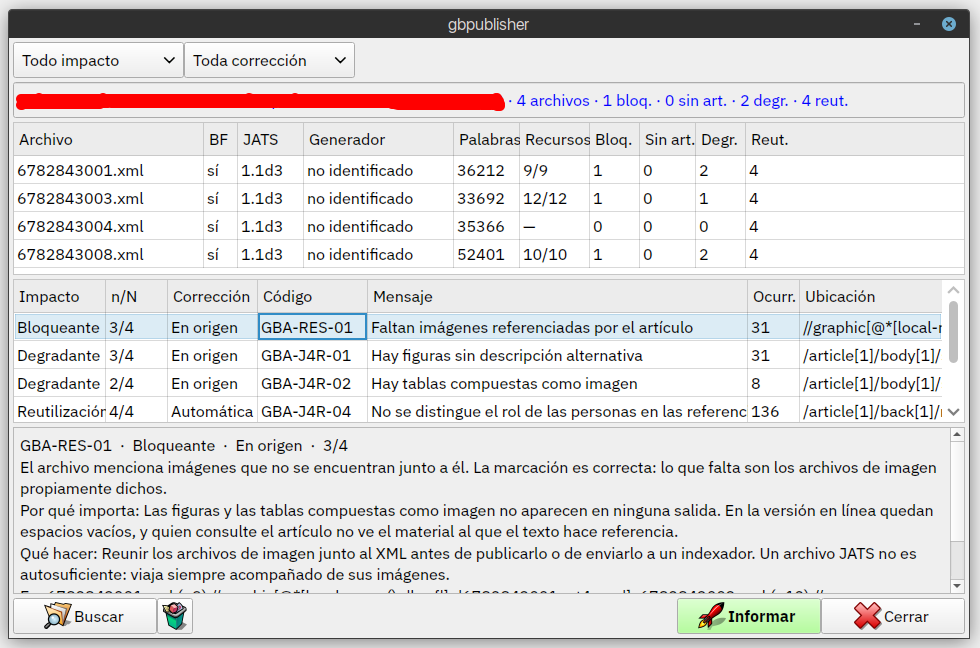Click the trash bin icon button
Viewport: 980px width, 648px height.
(175, 616)
